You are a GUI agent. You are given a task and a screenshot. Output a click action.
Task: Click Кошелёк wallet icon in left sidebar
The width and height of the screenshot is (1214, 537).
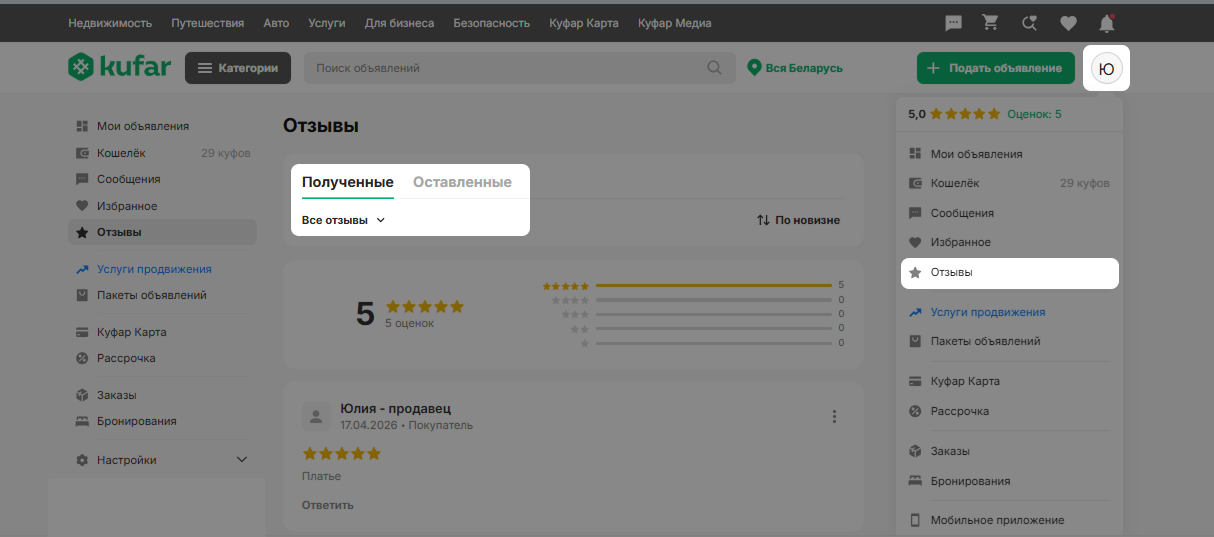pyautogui.click(x=83, y=153)
